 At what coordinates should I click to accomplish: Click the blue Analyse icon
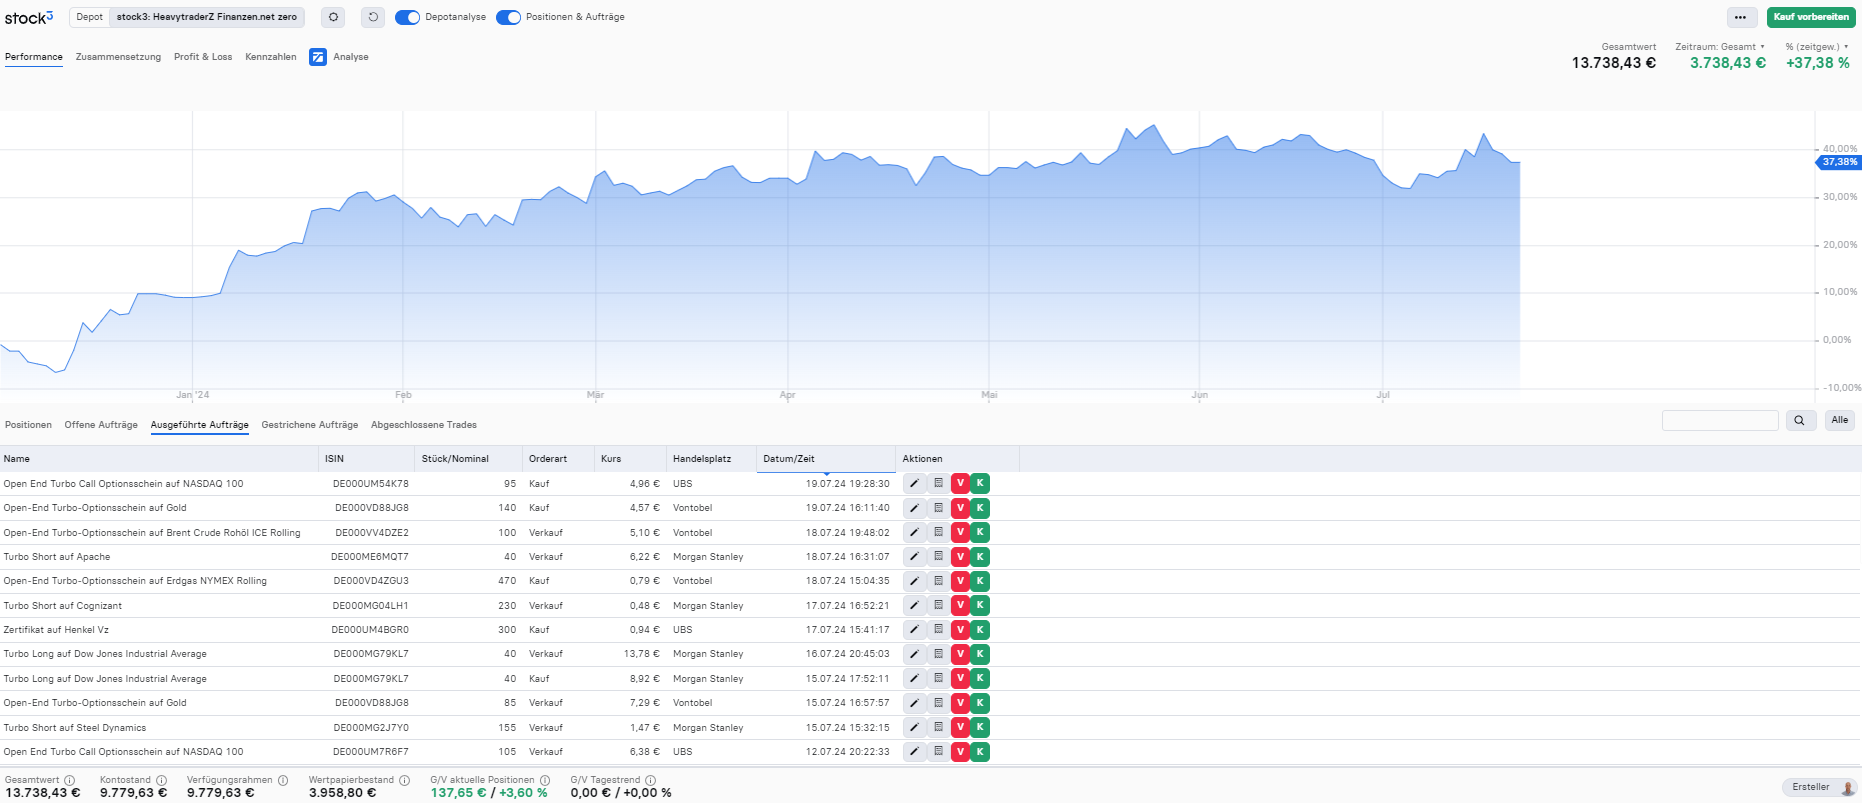click(x=318, y=57)
